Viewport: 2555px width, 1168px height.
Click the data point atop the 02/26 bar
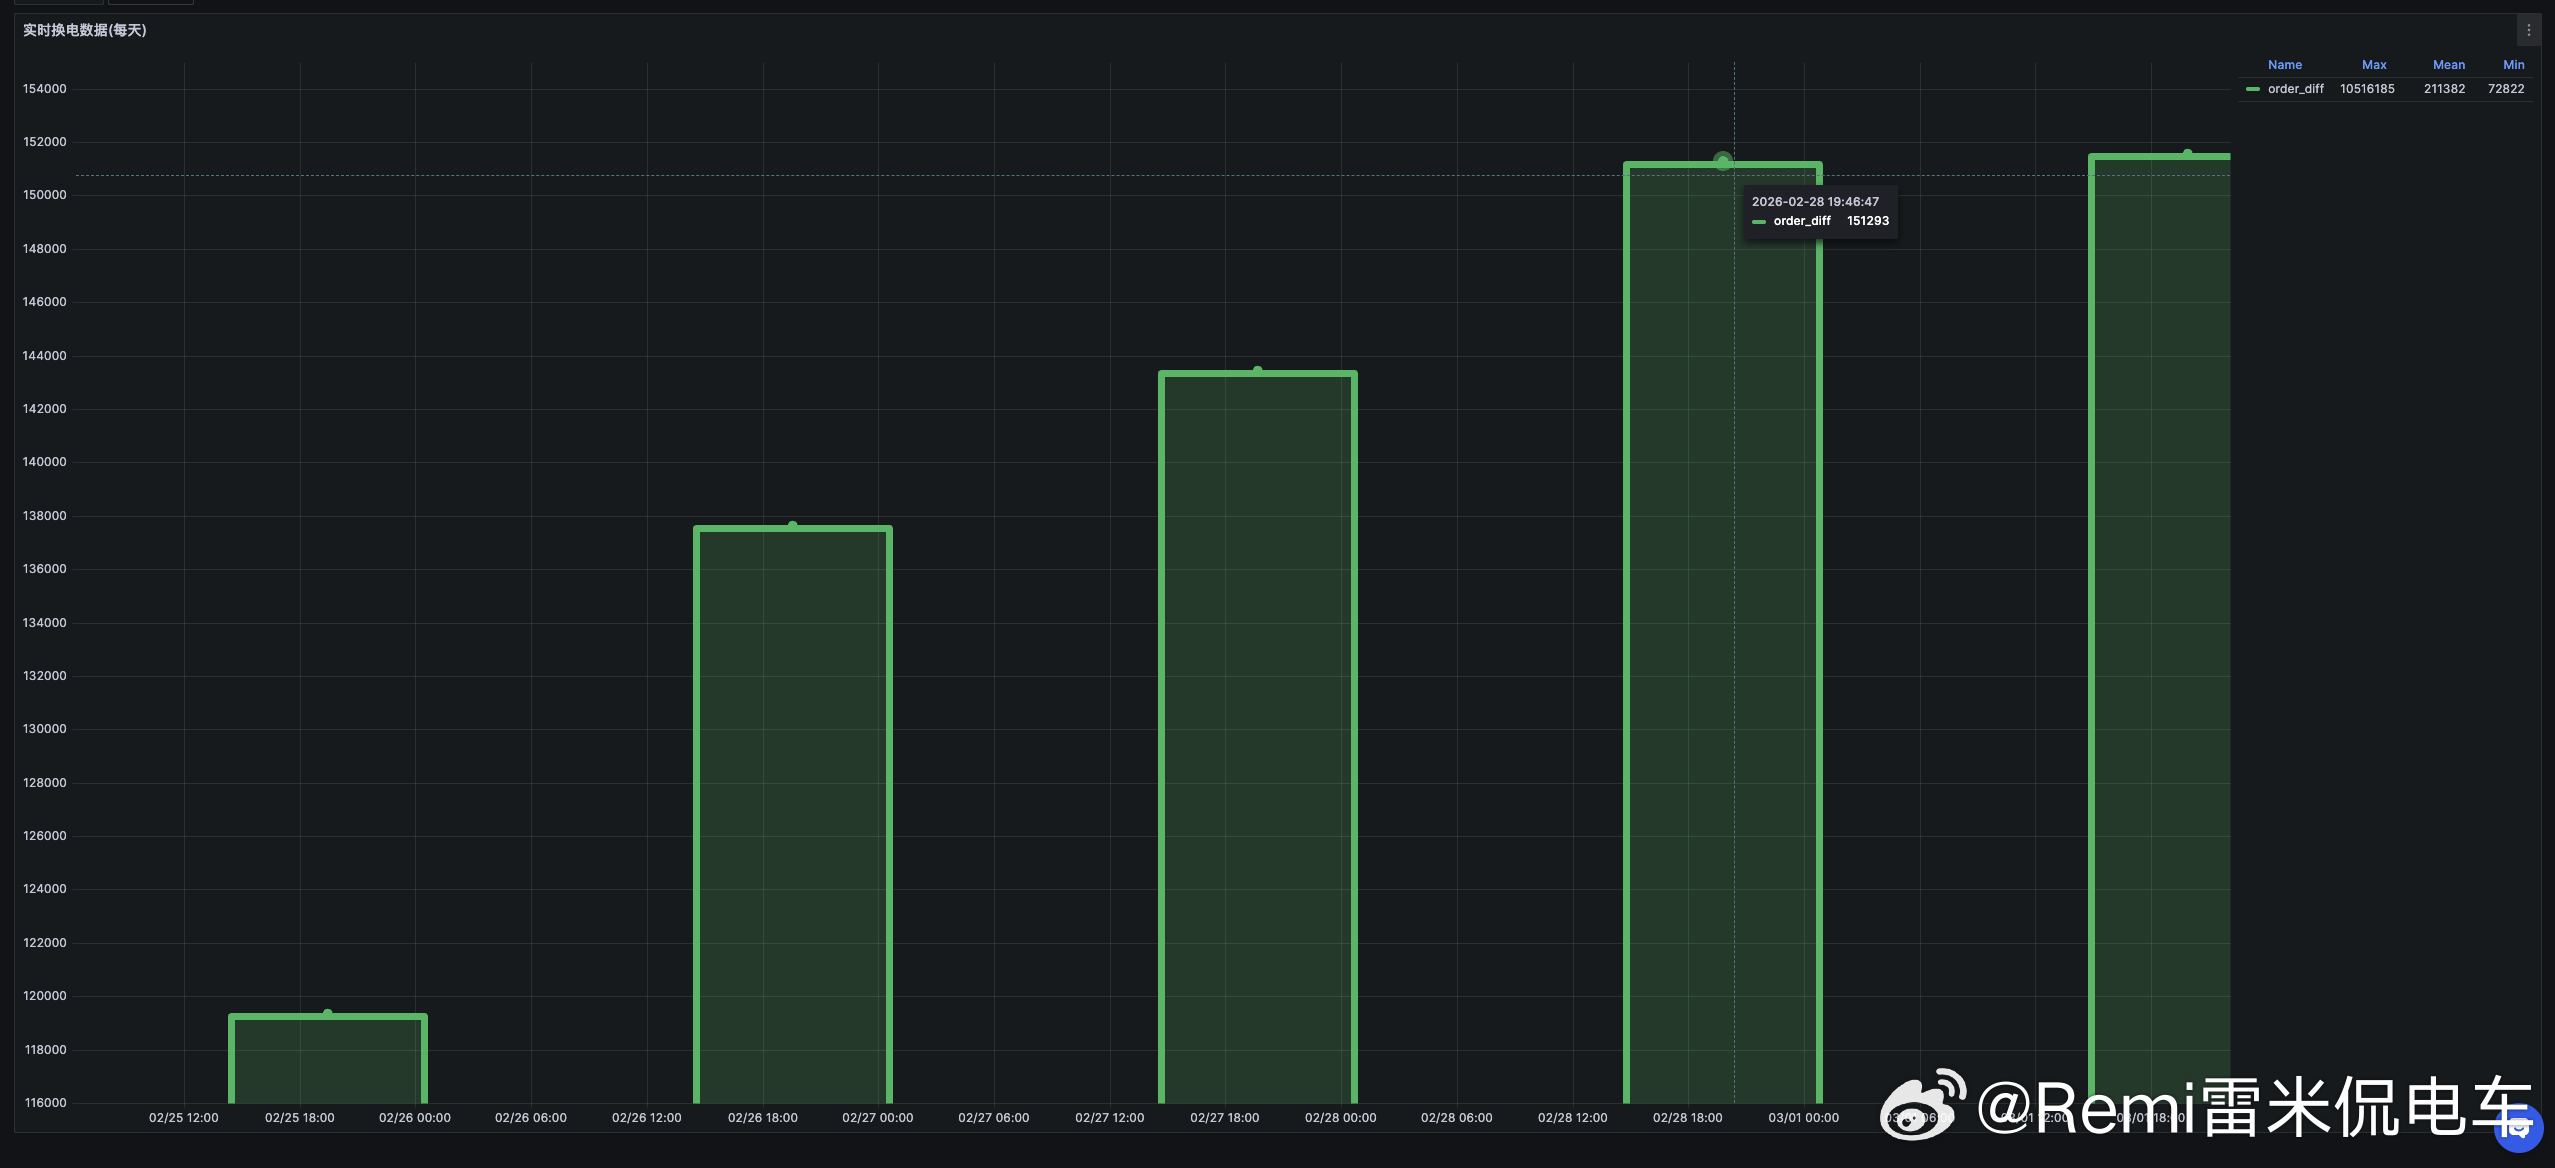(793, 525)
